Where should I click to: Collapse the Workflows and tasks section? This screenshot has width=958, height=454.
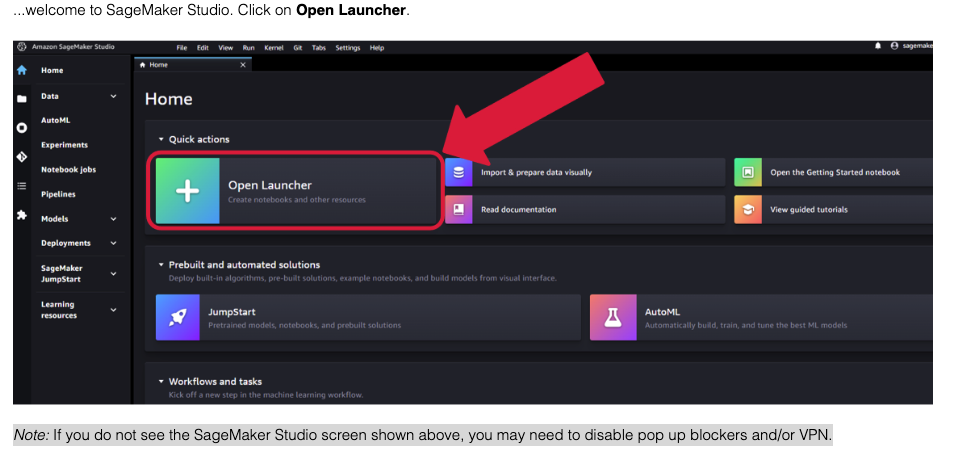[x=161, y=381]
